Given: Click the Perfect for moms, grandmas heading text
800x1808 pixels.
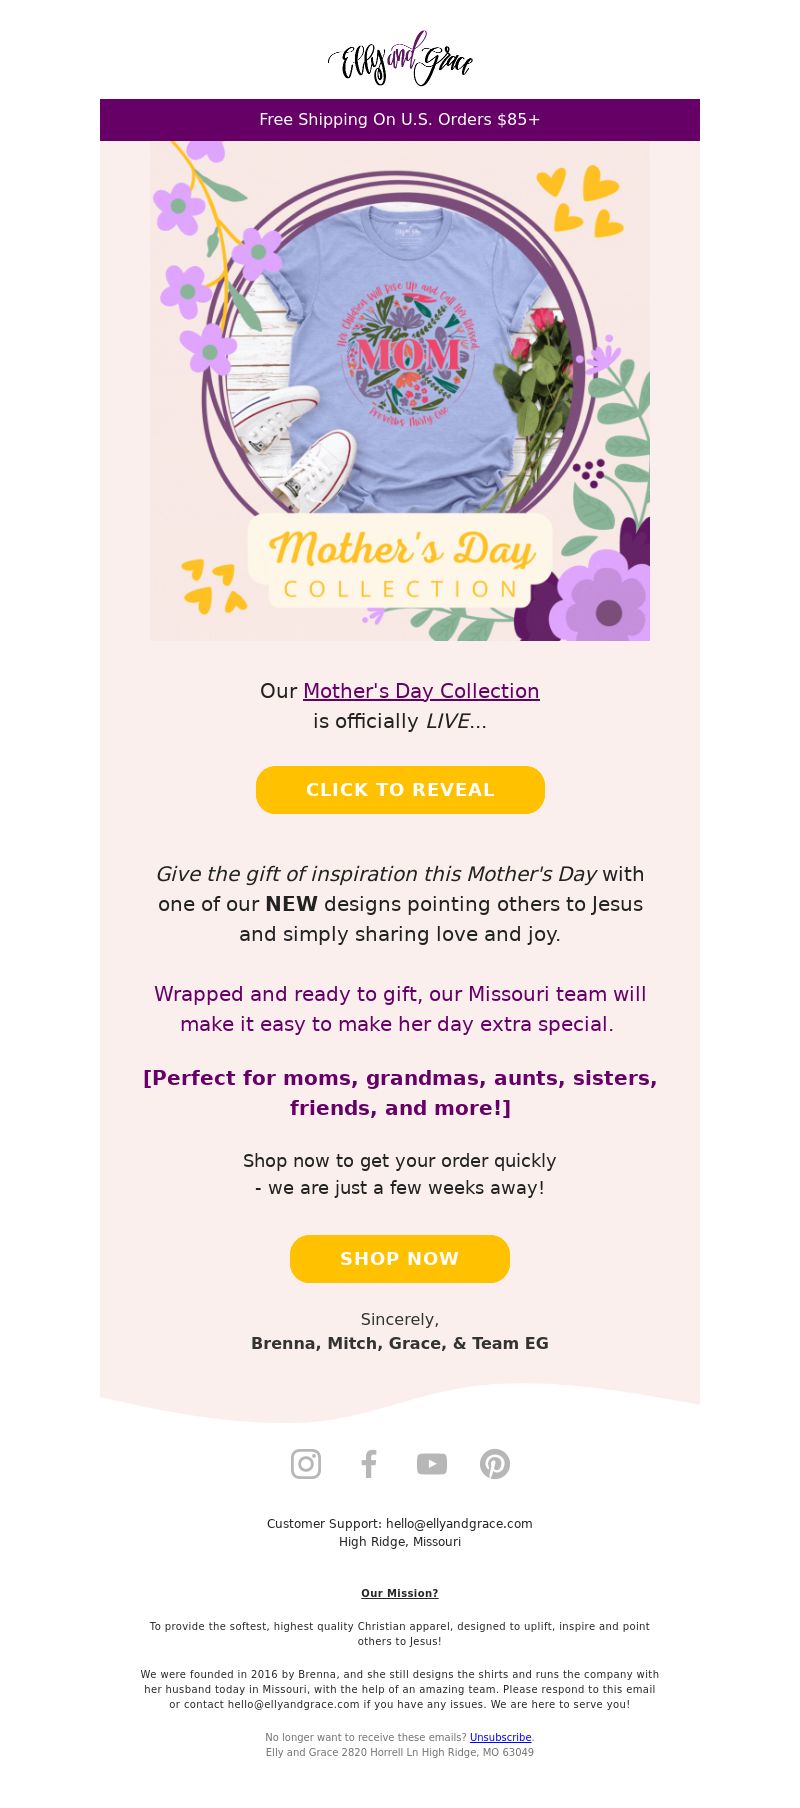Looking at the screenshot, I should (400, 1093).
